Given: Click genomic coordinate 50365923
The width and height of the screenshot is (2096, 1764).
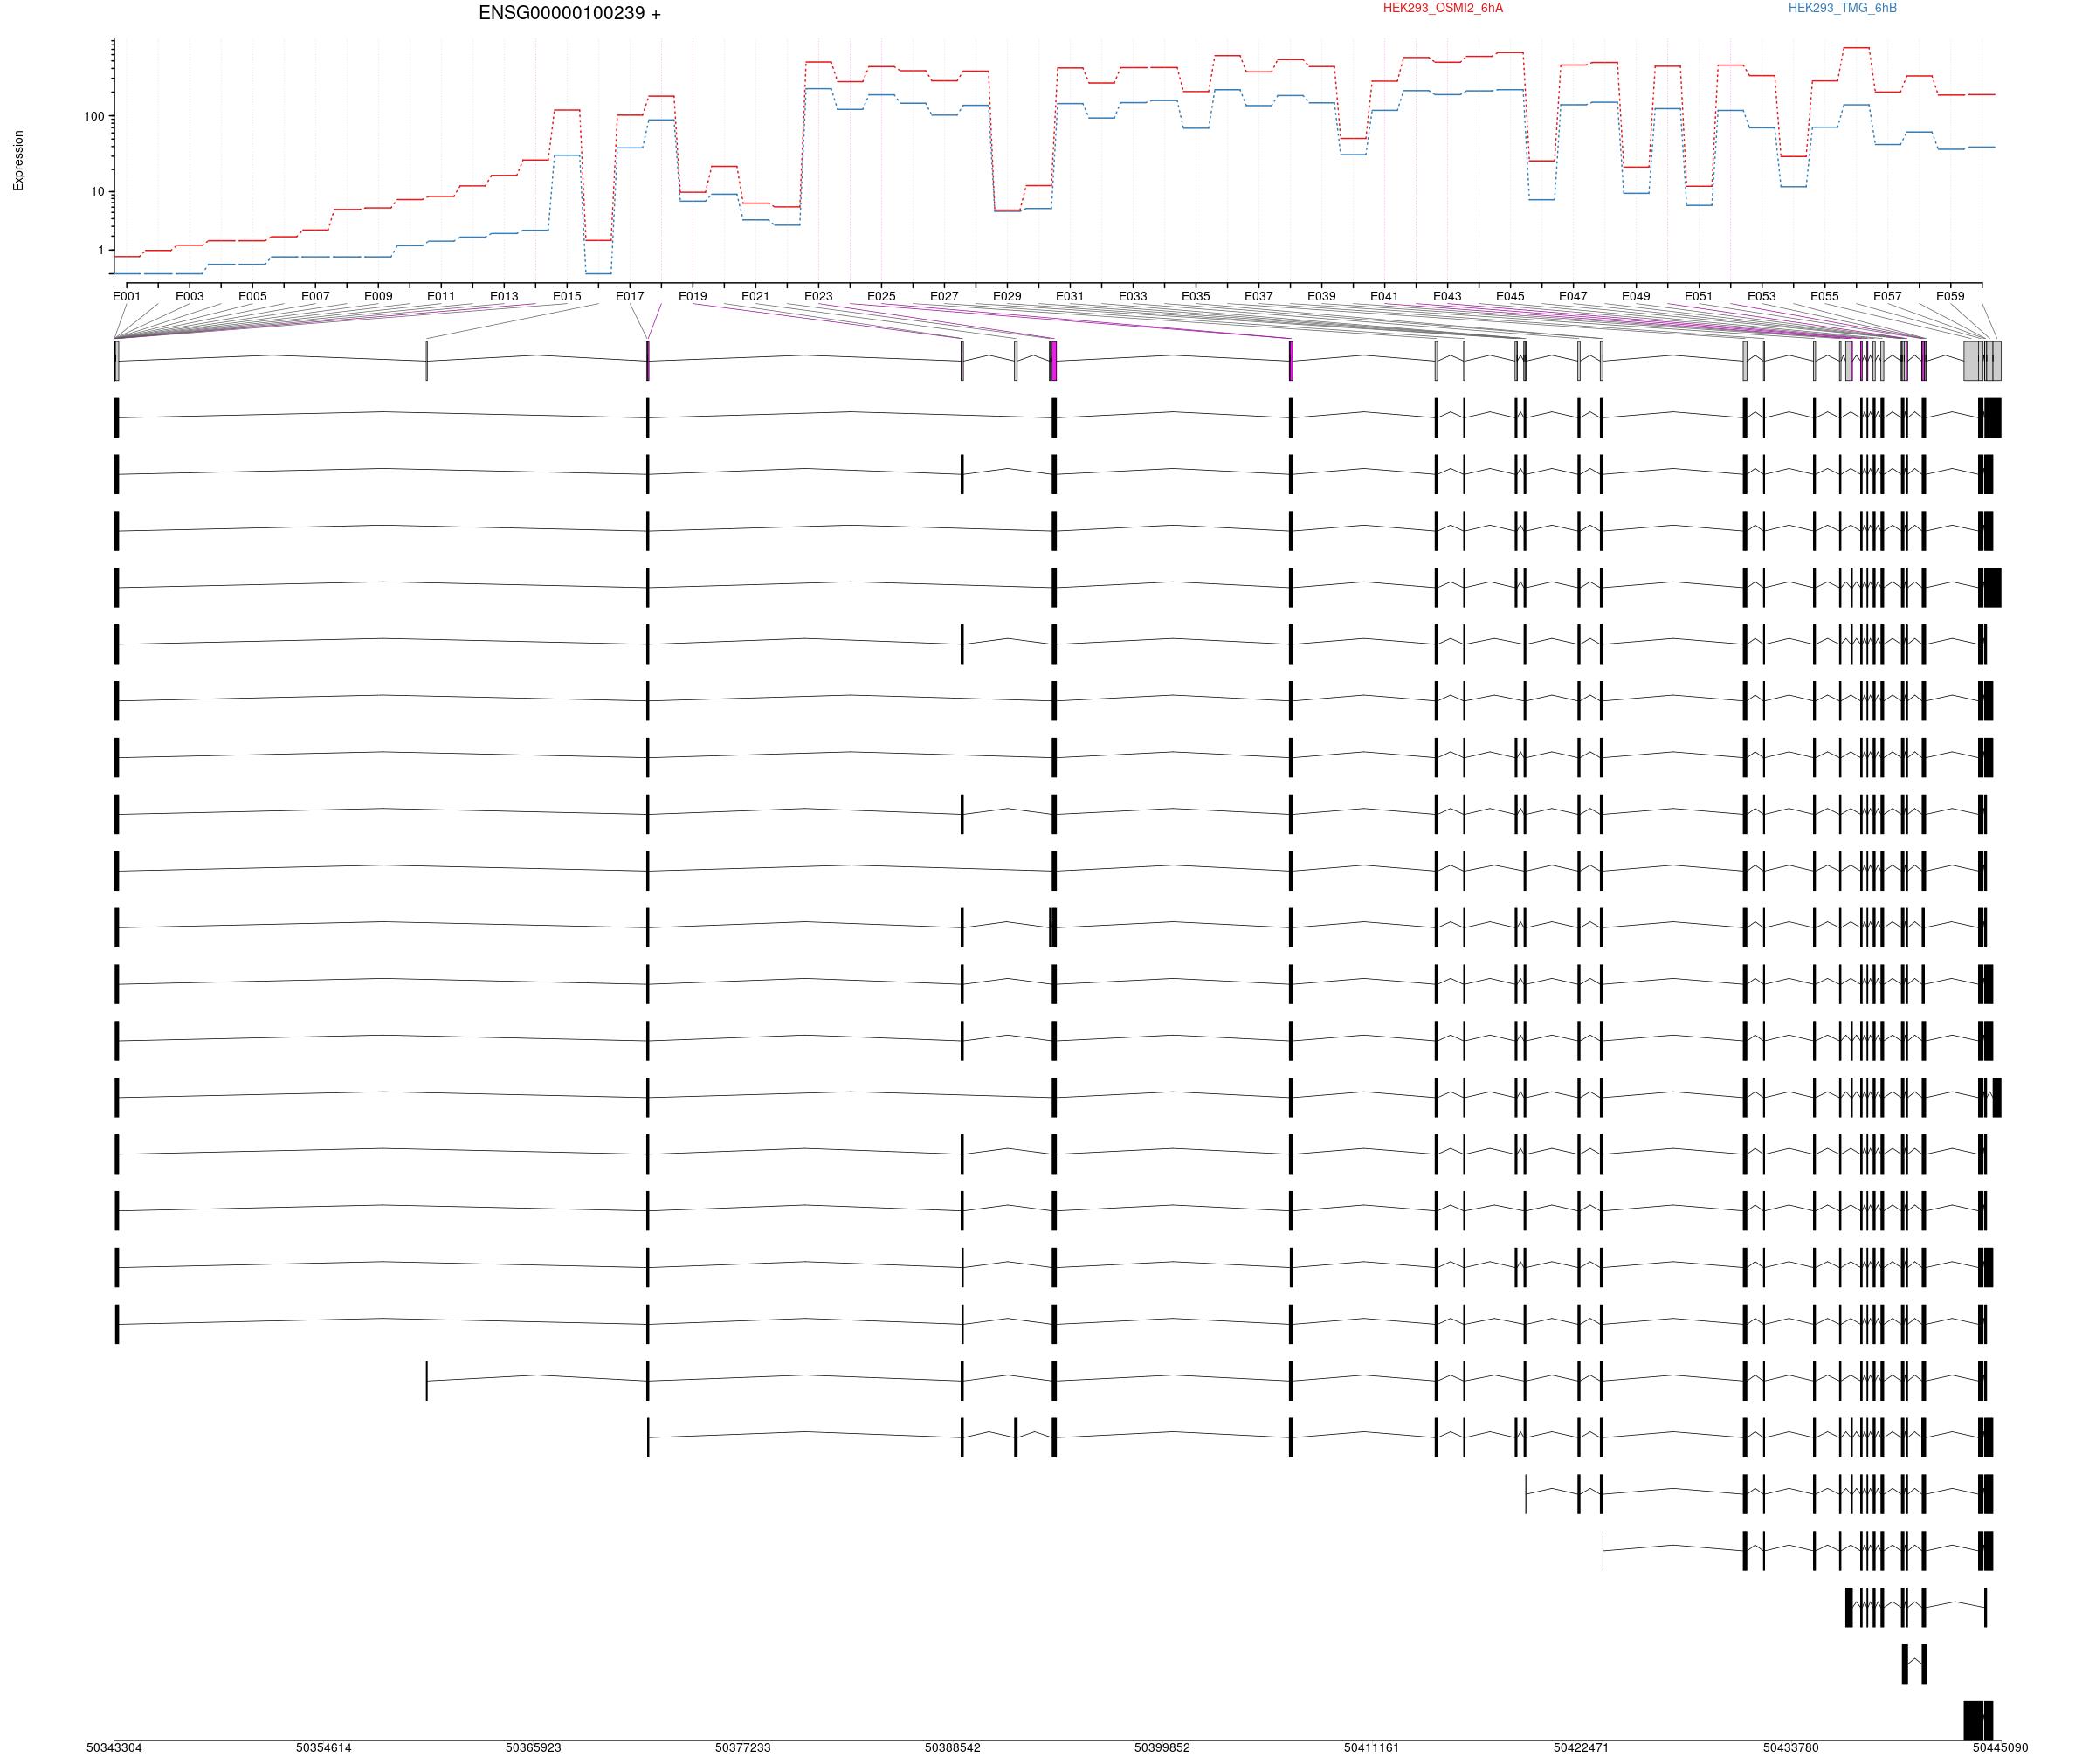Looking at the screenshot, I should (533, 1748).
